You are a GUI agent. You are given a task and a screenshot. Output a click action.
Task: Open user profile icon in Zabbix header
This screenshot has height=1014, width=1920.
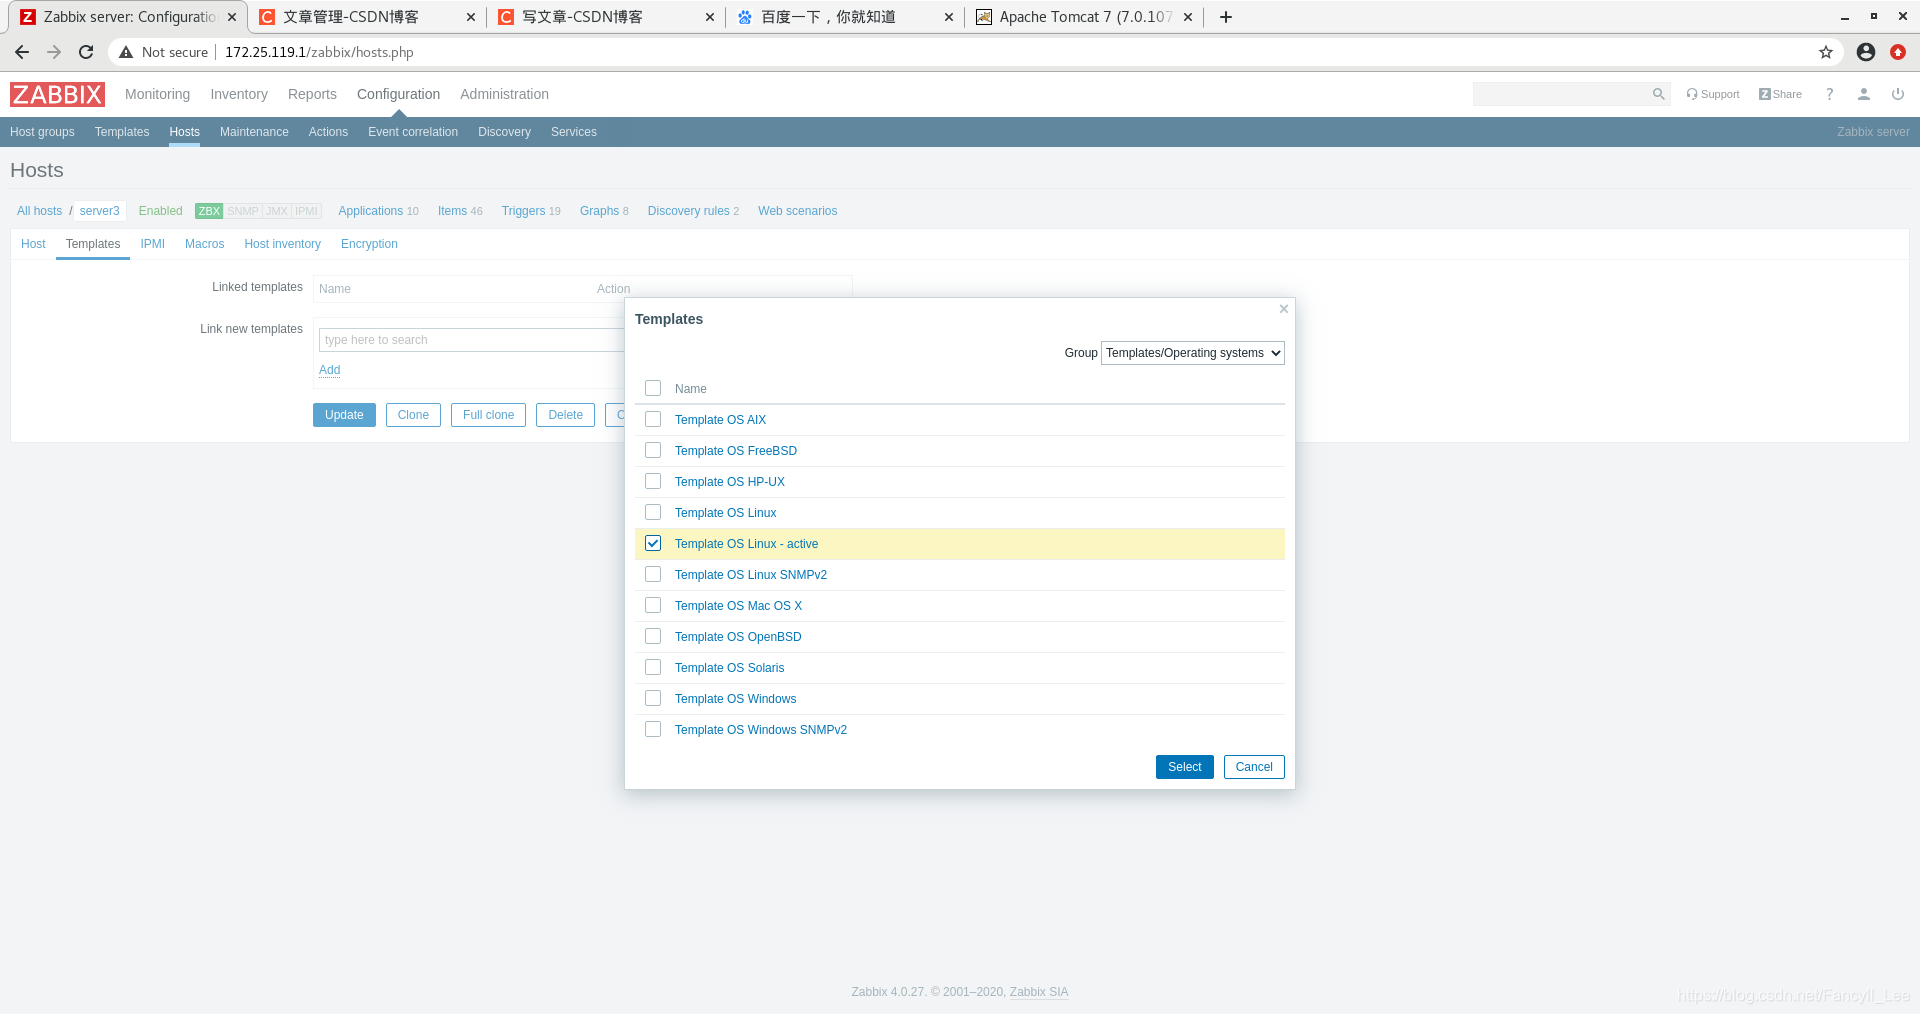click(x=1863, y=94)
